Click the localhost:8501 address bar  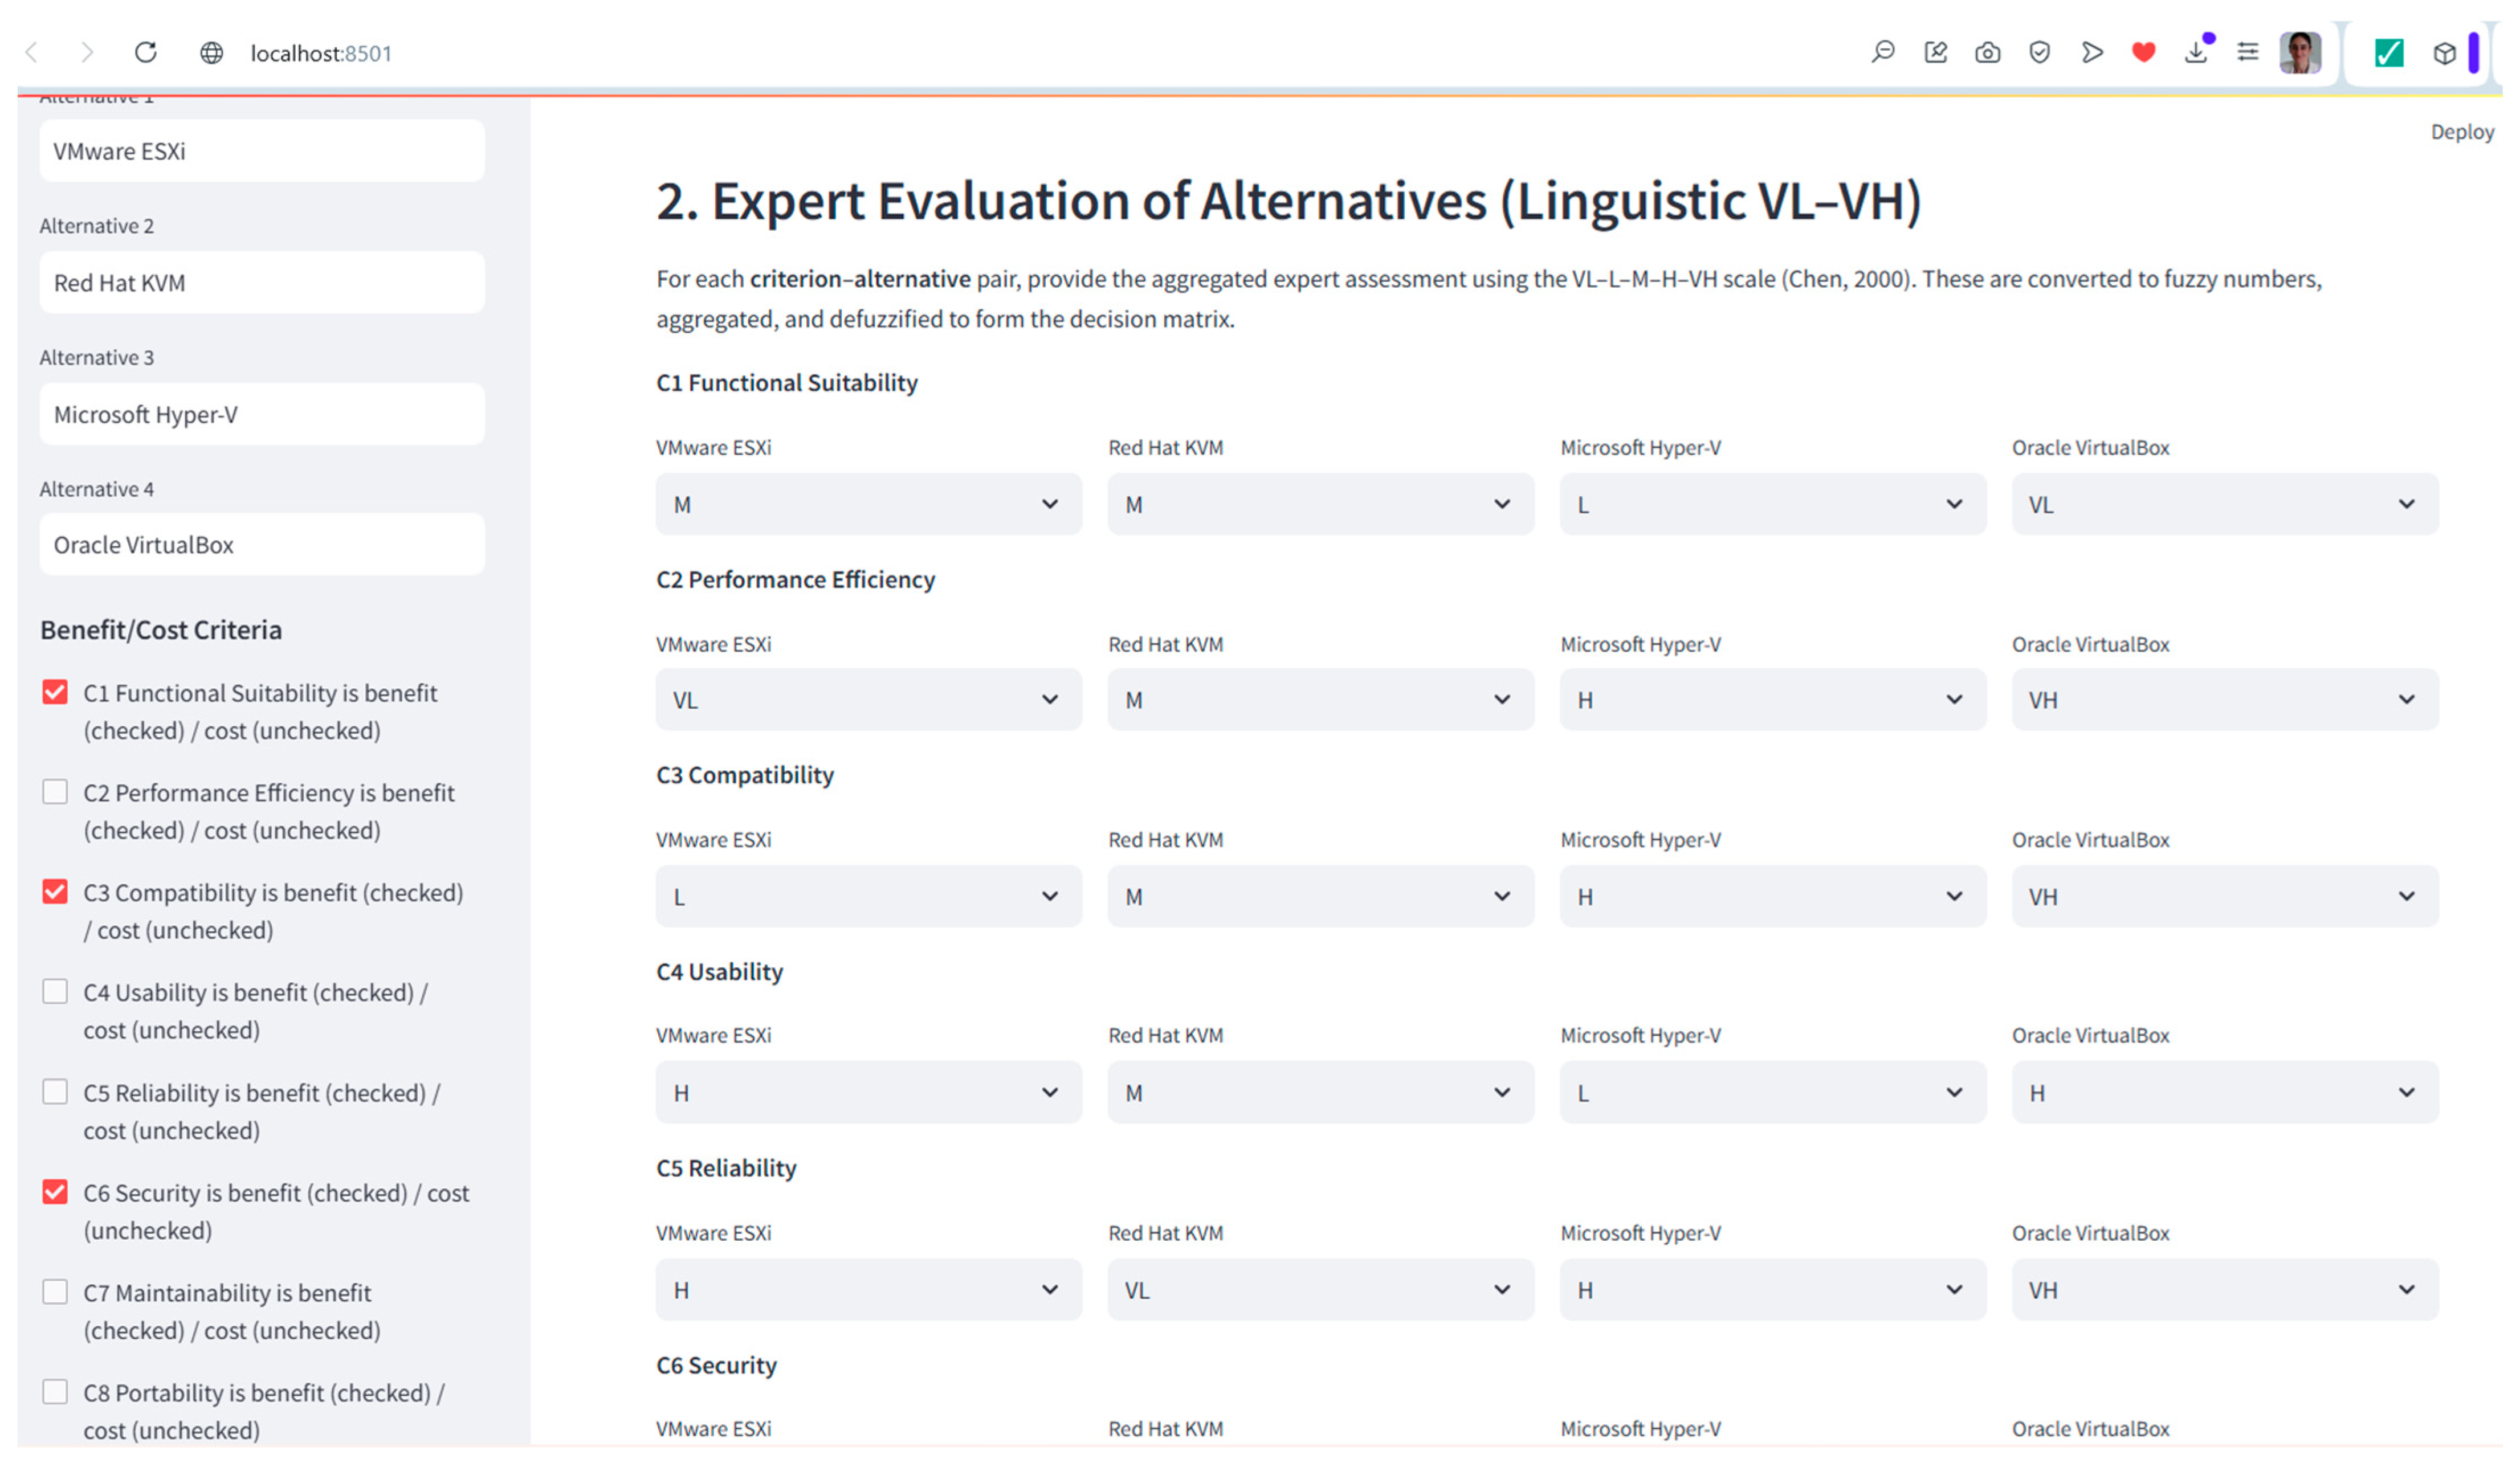click(321, 53)
